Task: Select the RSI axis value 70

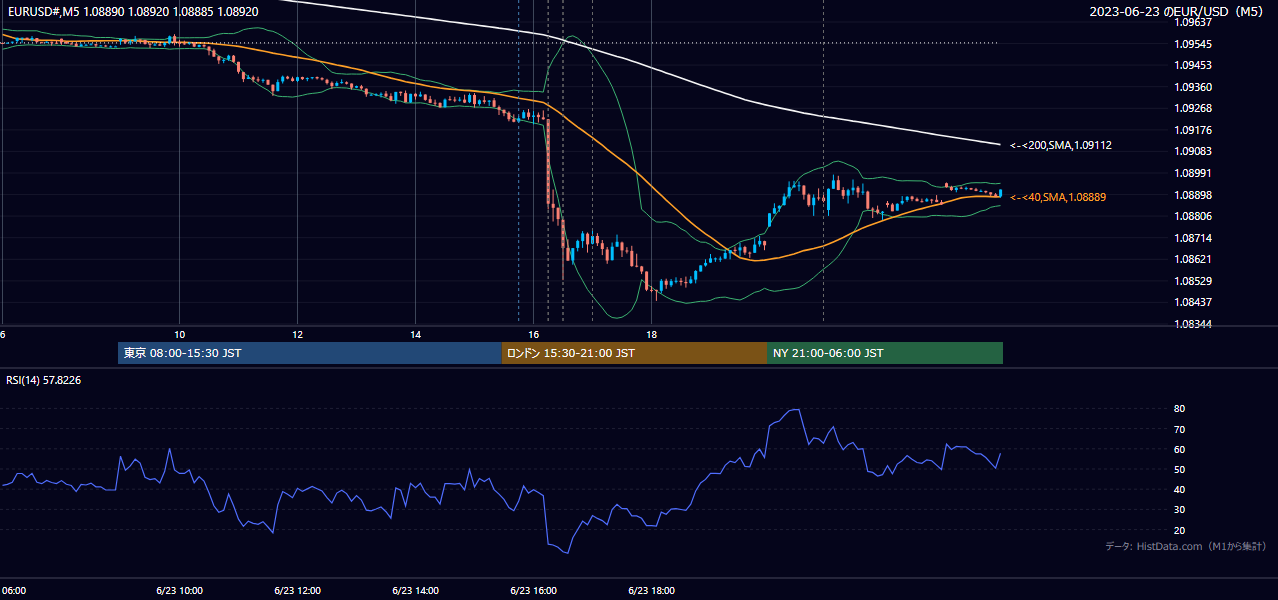Action: click(1180, 429)
